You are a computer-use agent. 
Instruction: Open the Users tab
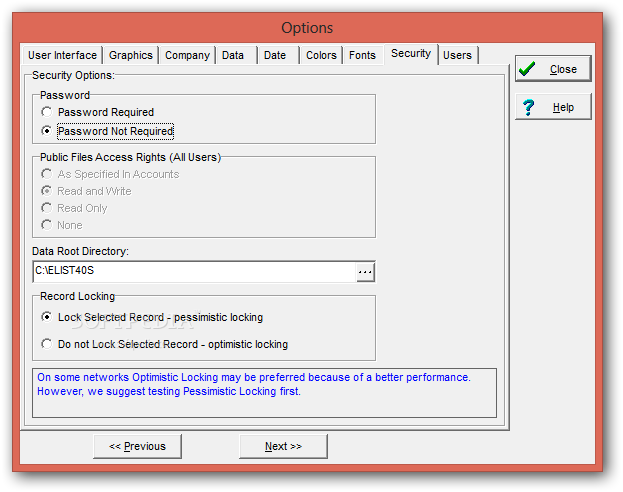click(457, 55)
